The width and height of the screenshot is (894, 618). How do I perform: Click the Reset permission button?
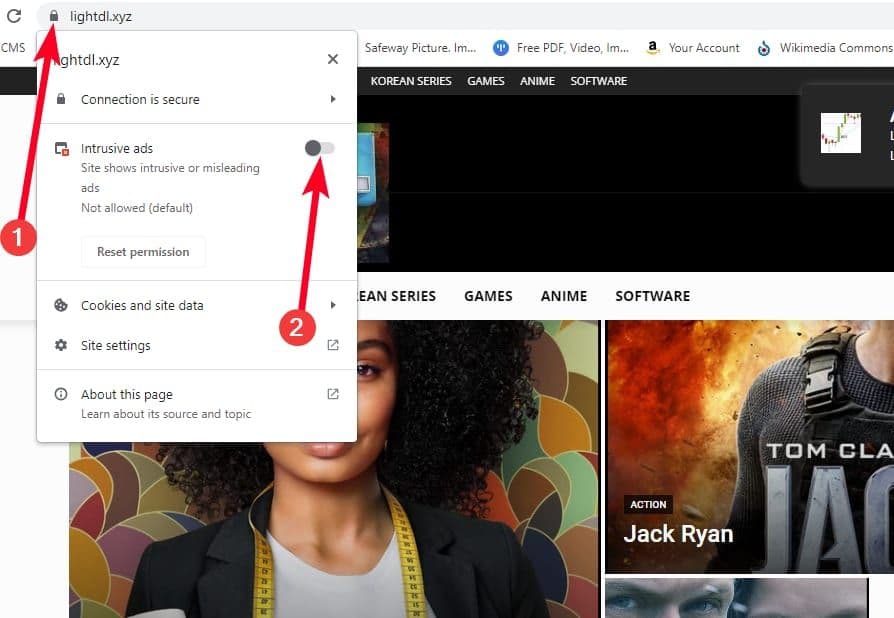tap(143, 252)
